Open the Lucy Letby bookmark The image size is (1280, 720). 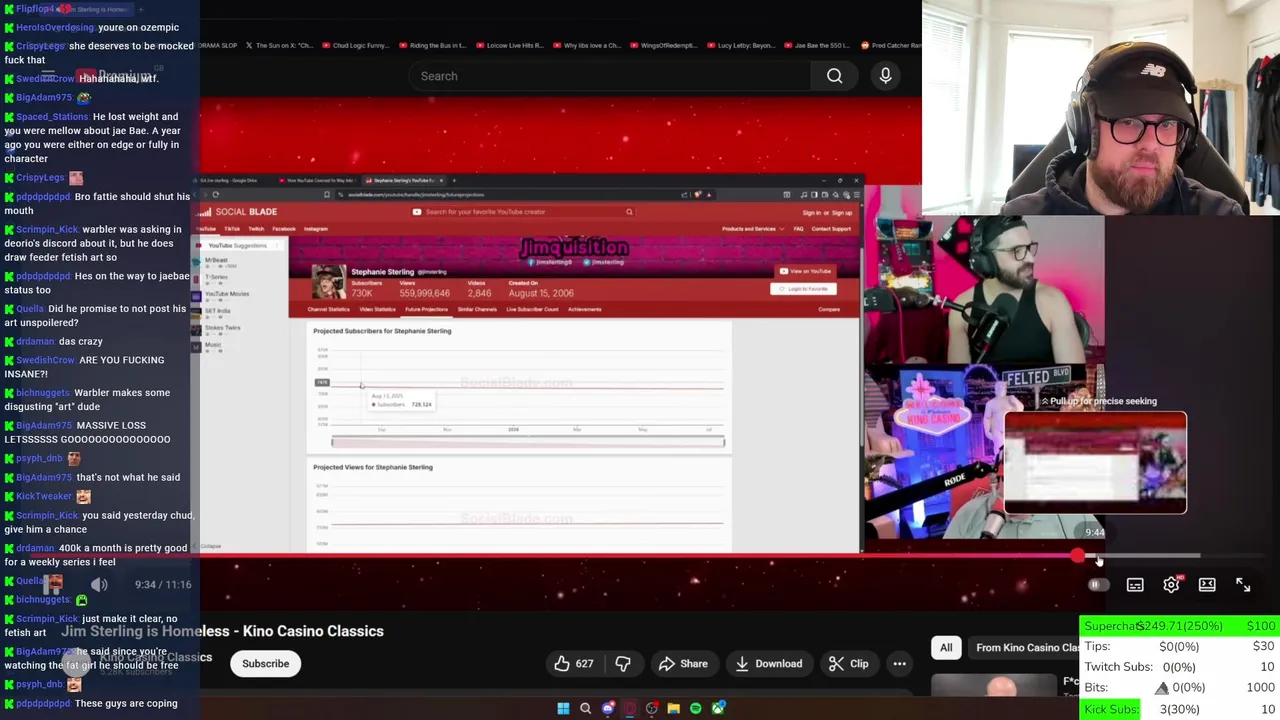click(740, 45)
